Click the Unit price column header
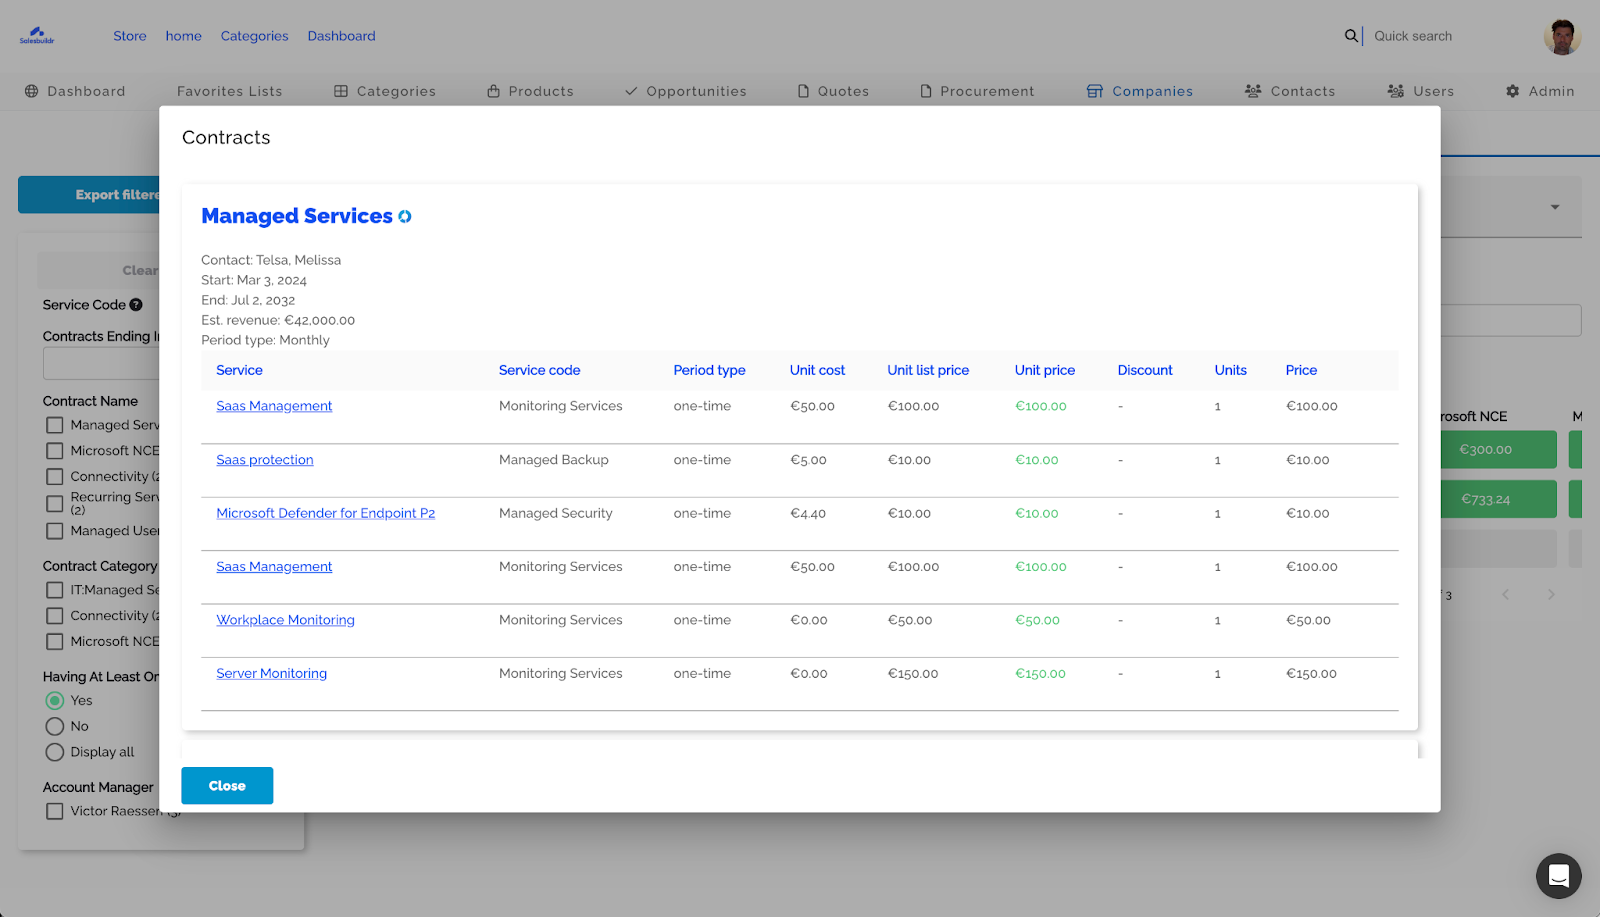The image size is (1600, 917). click(x=1045, y=370)
